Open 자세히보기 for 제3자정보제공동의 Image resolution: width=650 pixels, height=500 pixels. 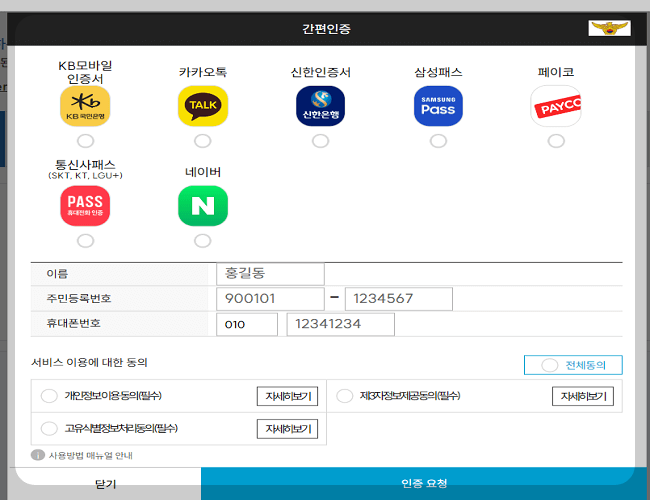pyautogui.click(x=583, y=396)
